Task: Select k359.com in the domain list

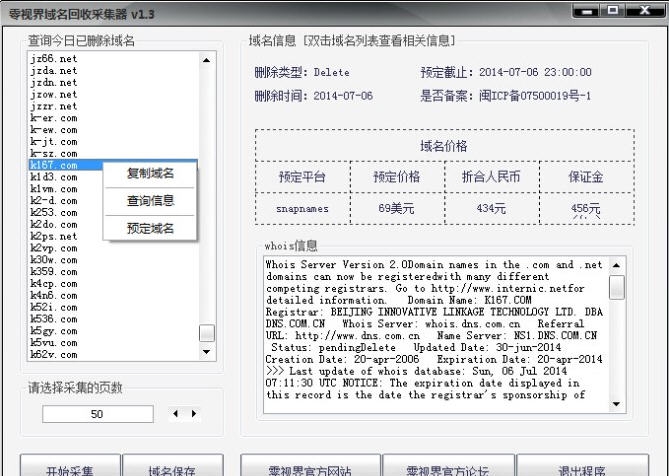Action: click(54, 272)
